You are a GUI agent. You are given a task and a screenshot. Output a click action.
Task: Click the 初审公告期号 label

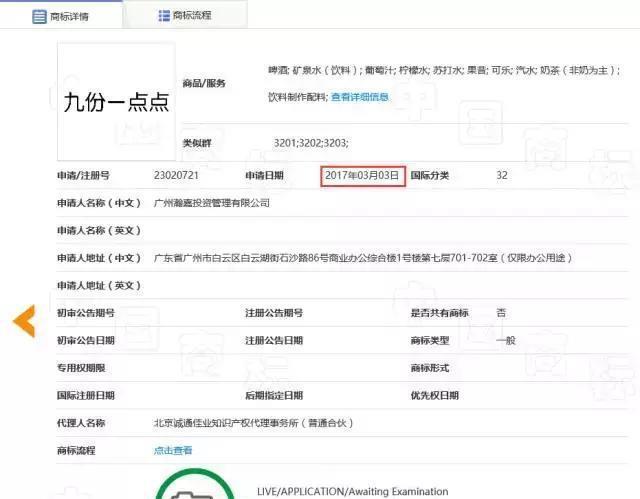point(86,313)
